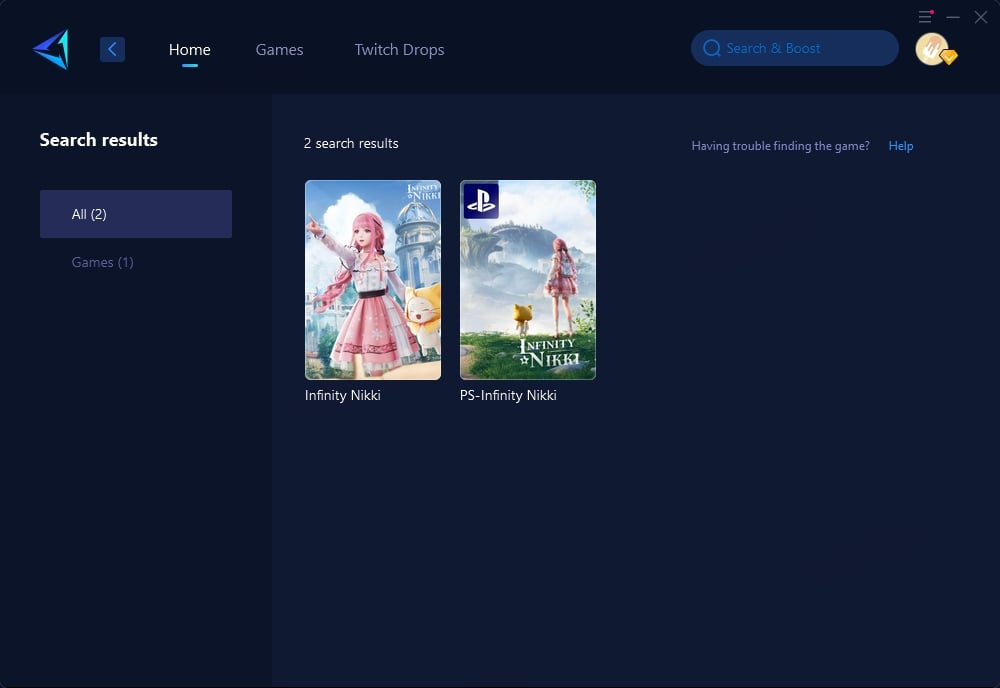This screenshot has height=688, width=1000.
Task: Select the Games (1) filter
Action: pyautogui.click(x=103, y=262)
